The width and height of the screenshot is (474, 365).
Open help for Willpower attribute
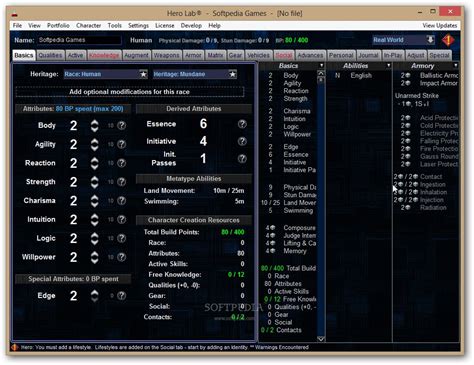tap(122, 257)
